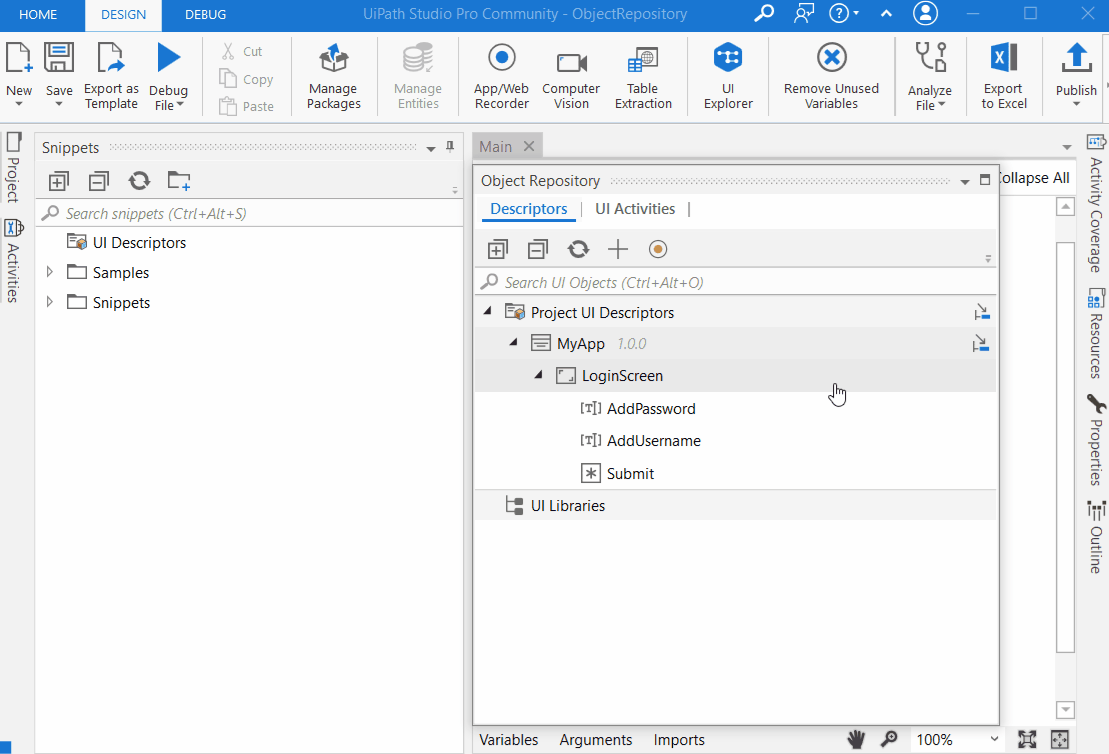
Task: Open the DEBUG ribbon tab
Action: (x=205, y=15)
